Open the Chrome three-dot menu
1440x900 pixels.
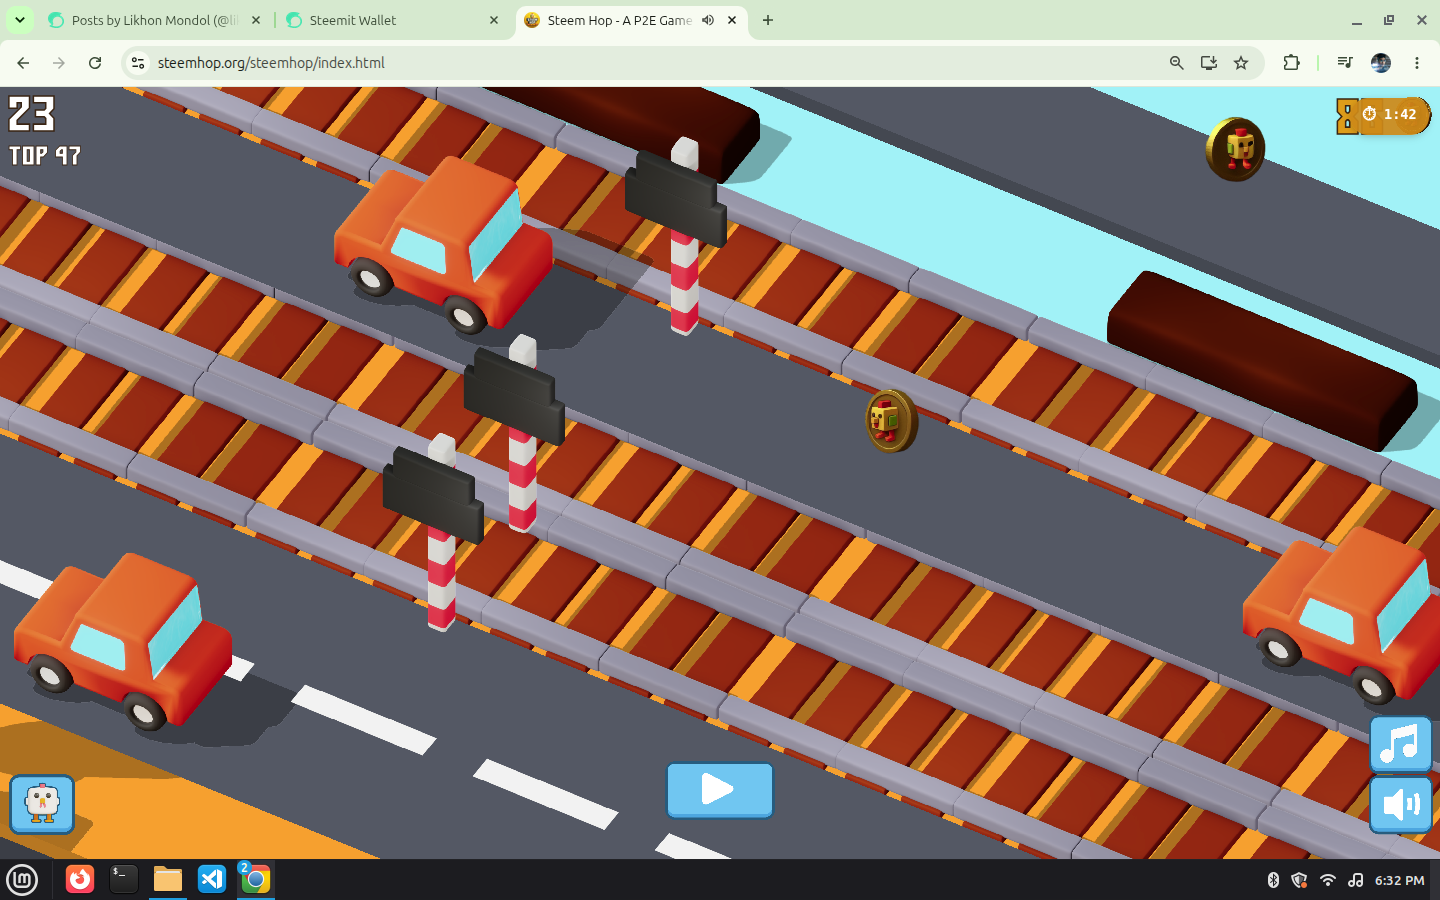click(1417, 63)
